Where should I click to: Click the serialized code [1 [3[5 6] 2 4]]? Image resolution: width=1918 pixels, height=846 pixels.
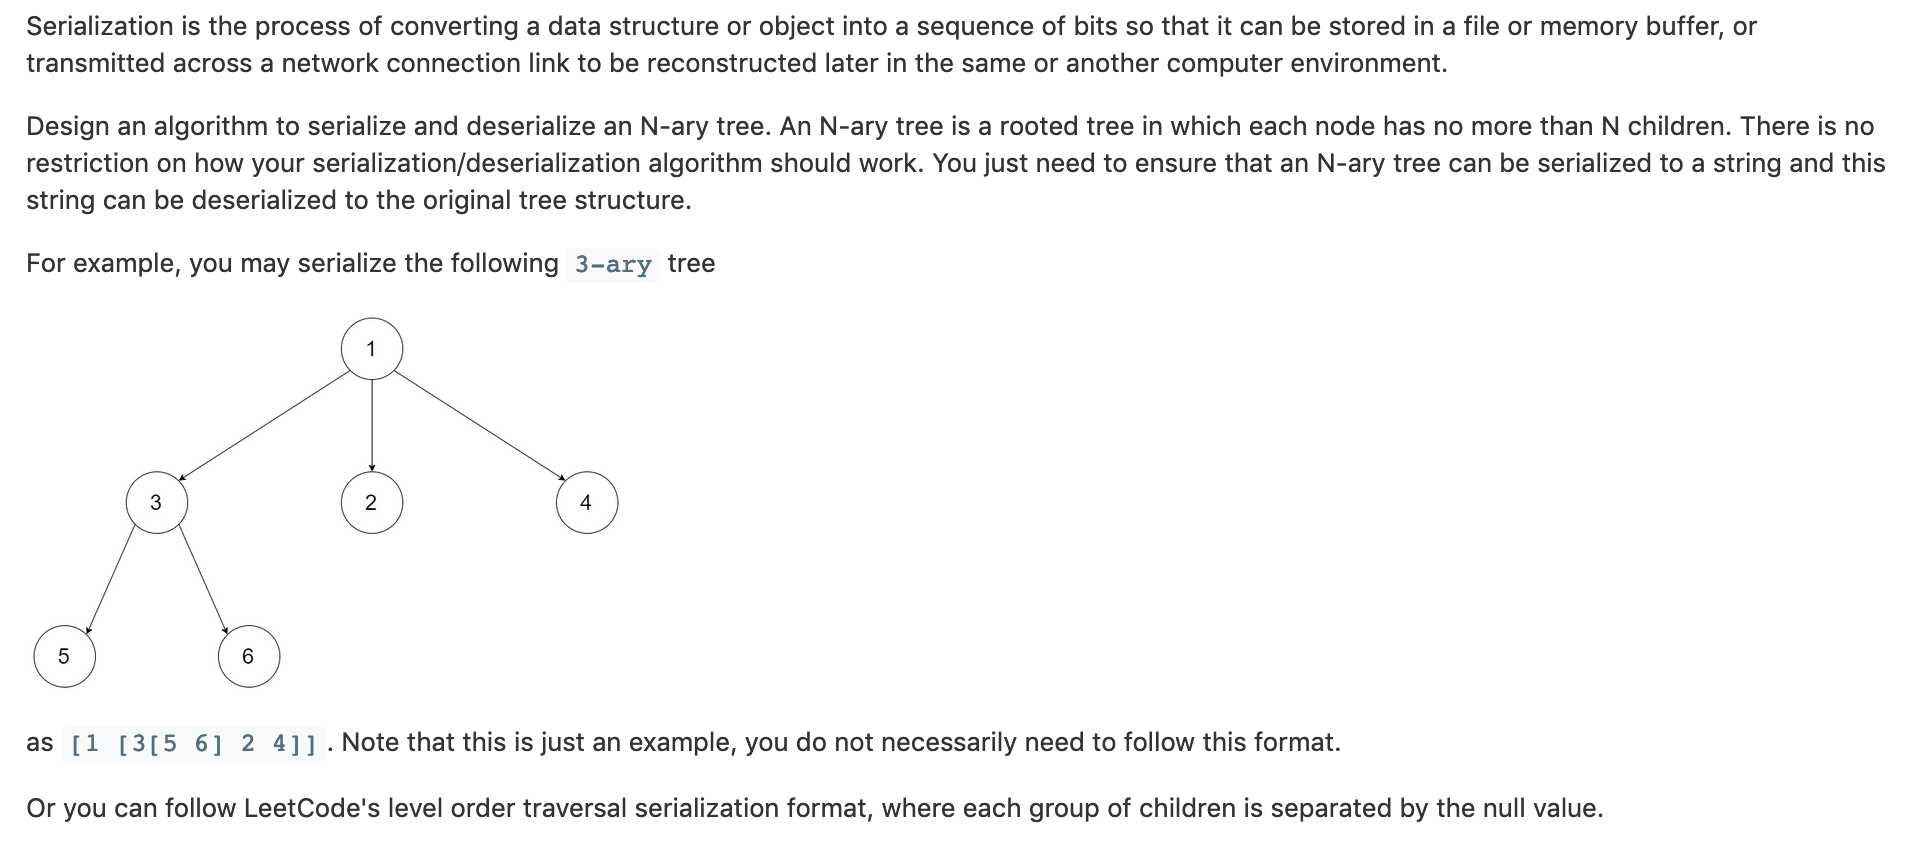(193, 744)
